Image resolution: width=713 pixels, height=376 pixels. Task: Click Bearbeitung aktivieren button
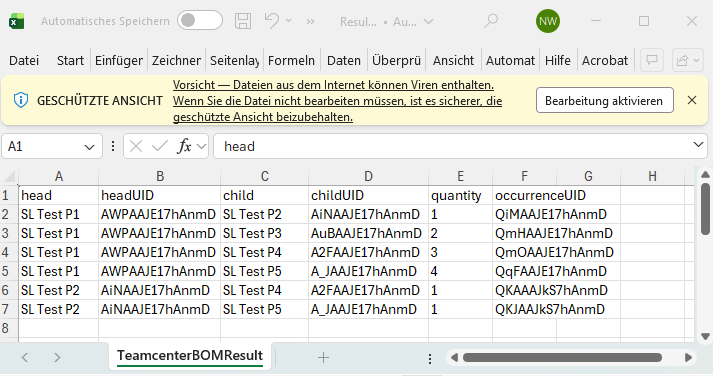[x=604, y=100]
